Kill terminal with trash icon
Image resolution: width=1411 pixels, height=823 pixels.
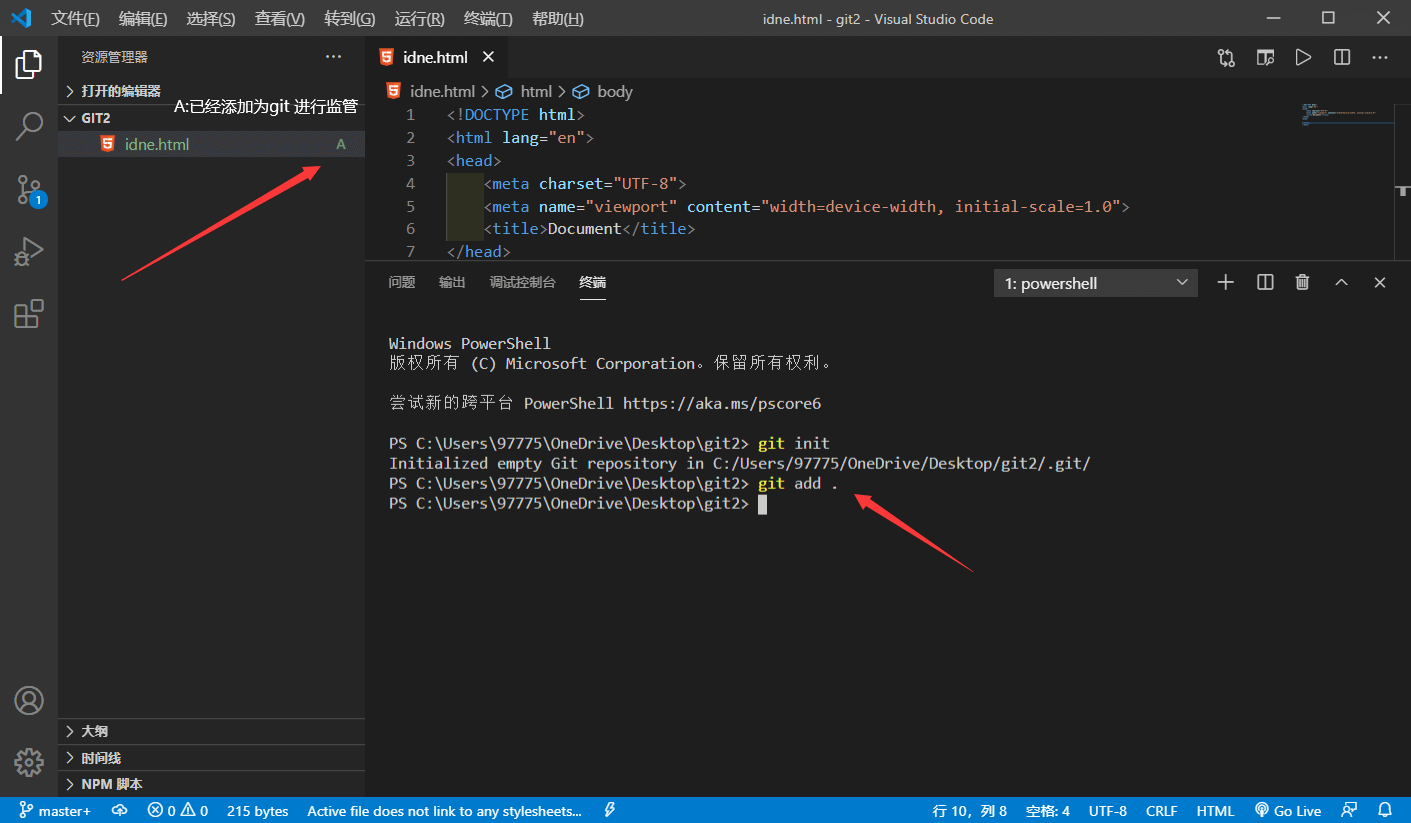(x=1302, y=283)
